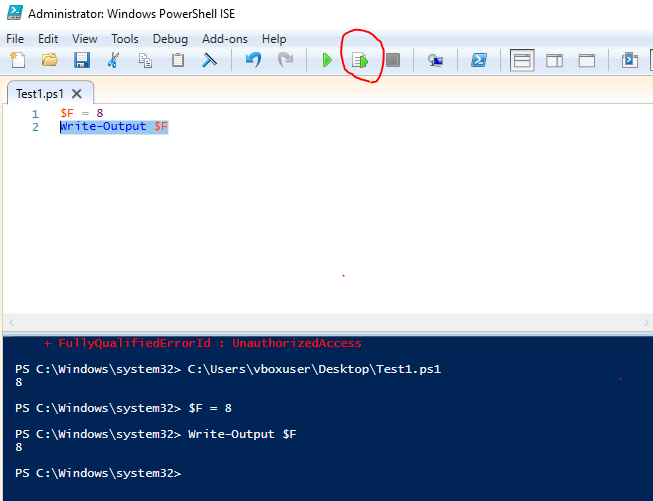Viewport: 653px width, 501px height.
Task: Show the script pane maximized layout
Action: click(587, 61)
